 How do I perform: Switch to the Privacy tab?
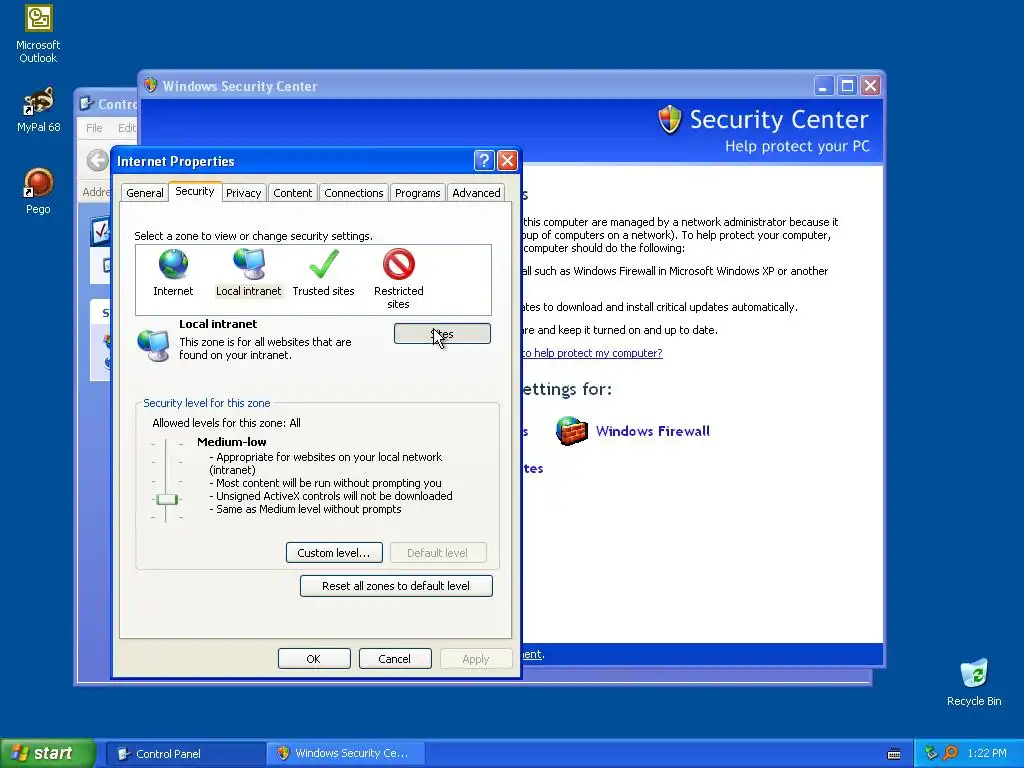(244, 193)
